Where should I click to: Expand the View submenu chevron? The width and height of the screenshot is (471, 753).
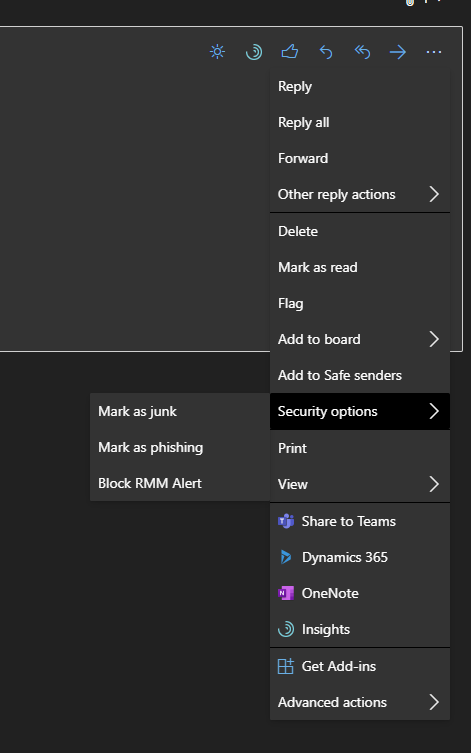click(434, 484)
